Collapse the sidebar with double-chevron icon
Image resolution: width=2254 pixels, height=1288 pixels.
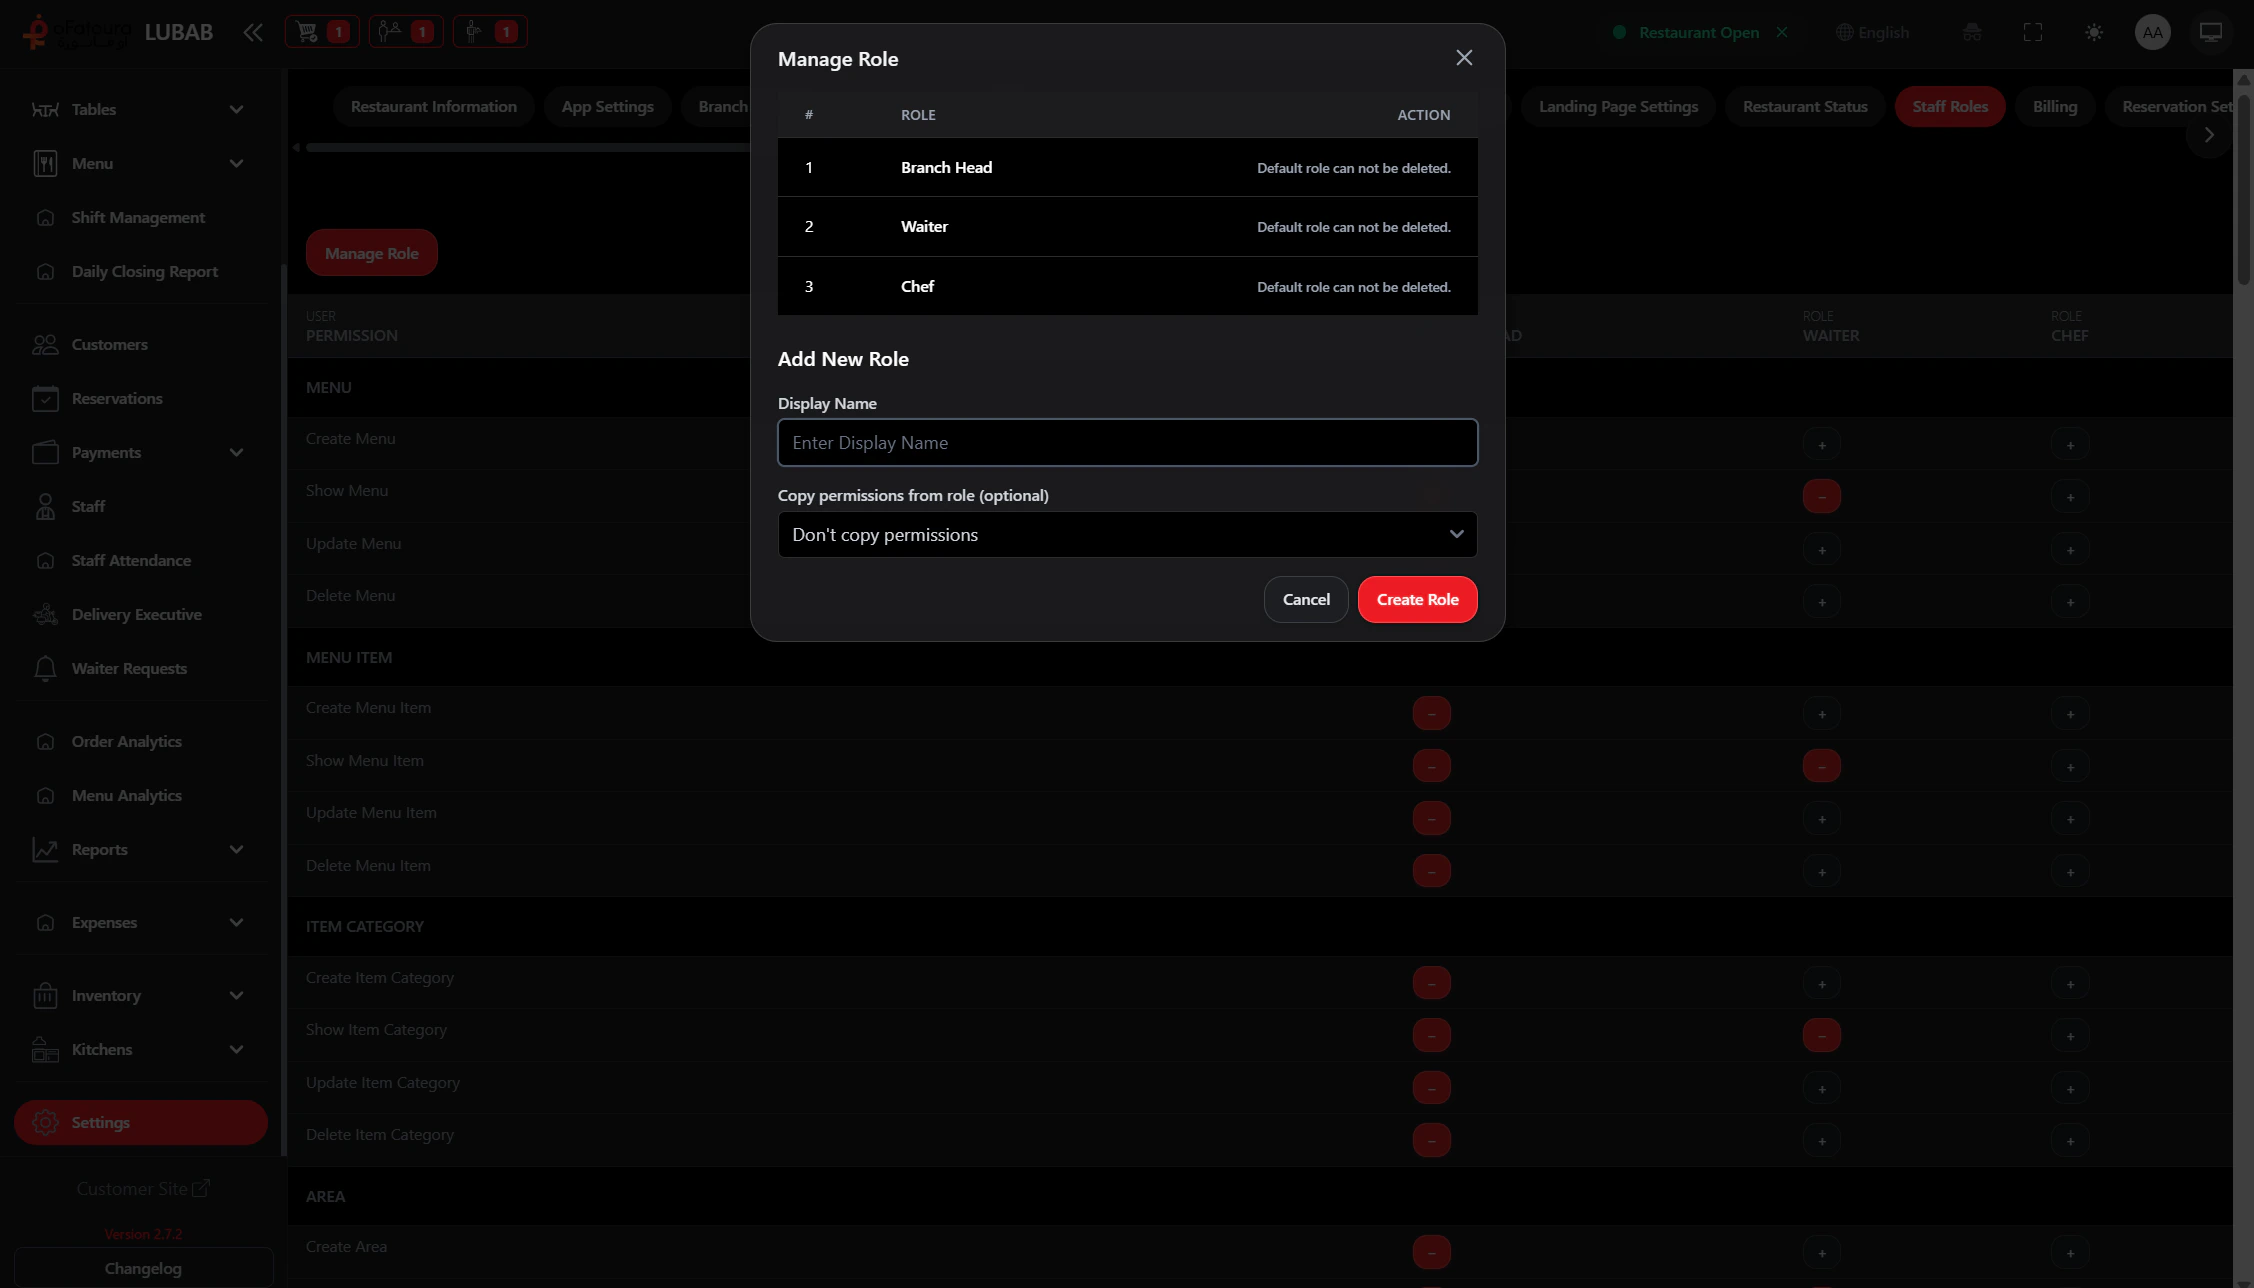tap(252, 32)
